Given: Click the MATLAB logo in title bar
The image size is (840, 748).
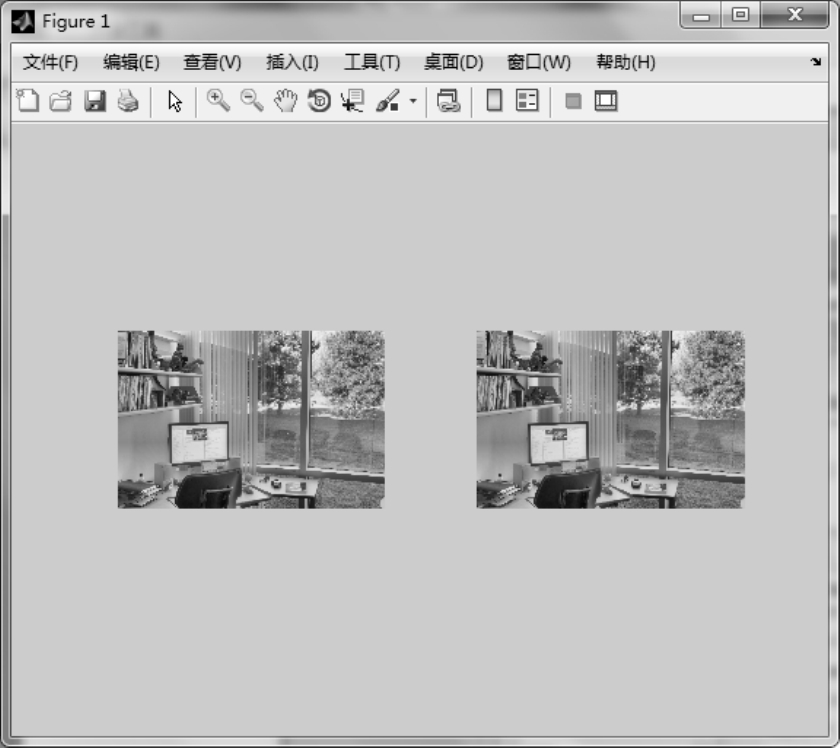Looking at the screenshot, I should [x=23, y=21].
